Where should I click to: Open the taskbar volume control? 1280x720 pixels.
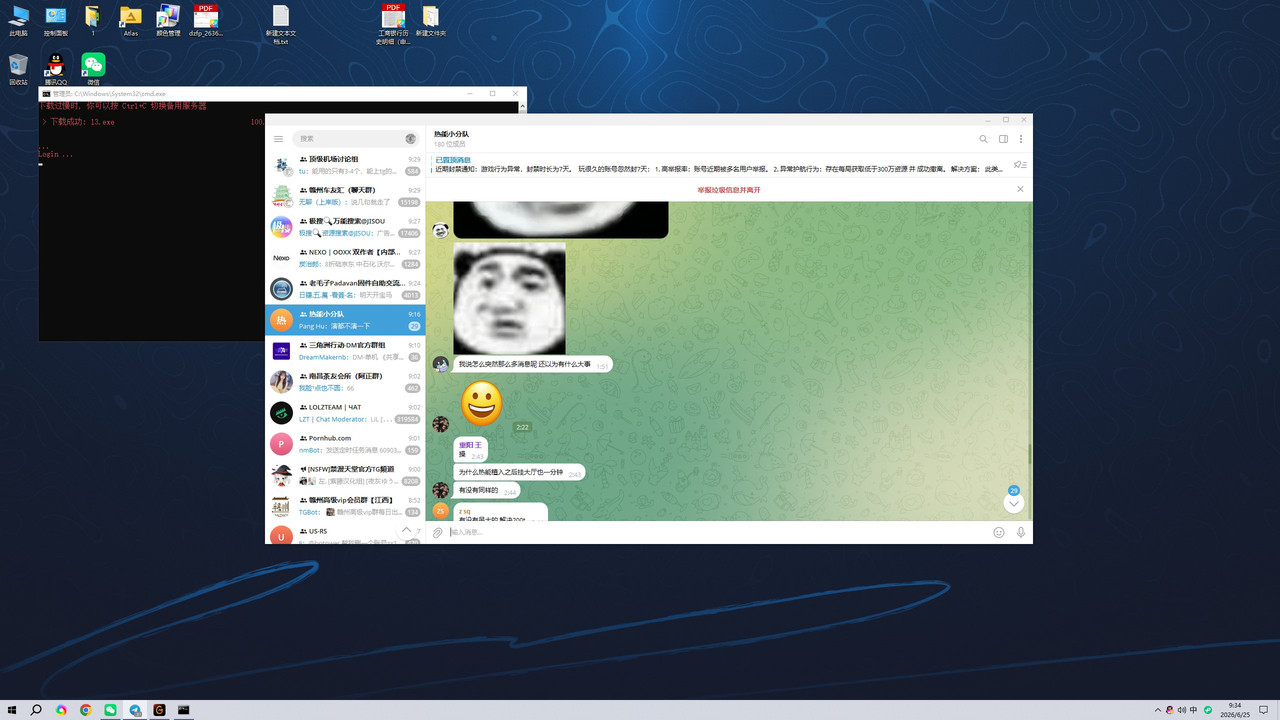tap(1182, 710)
